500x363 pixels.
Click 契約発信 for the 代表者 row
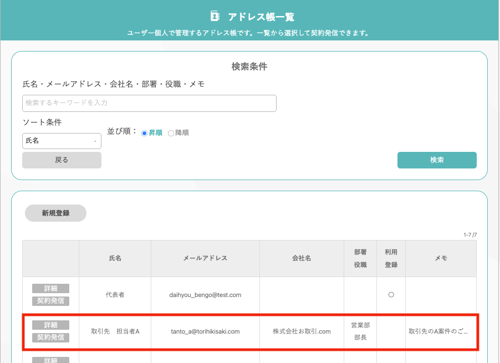[51, 301]
